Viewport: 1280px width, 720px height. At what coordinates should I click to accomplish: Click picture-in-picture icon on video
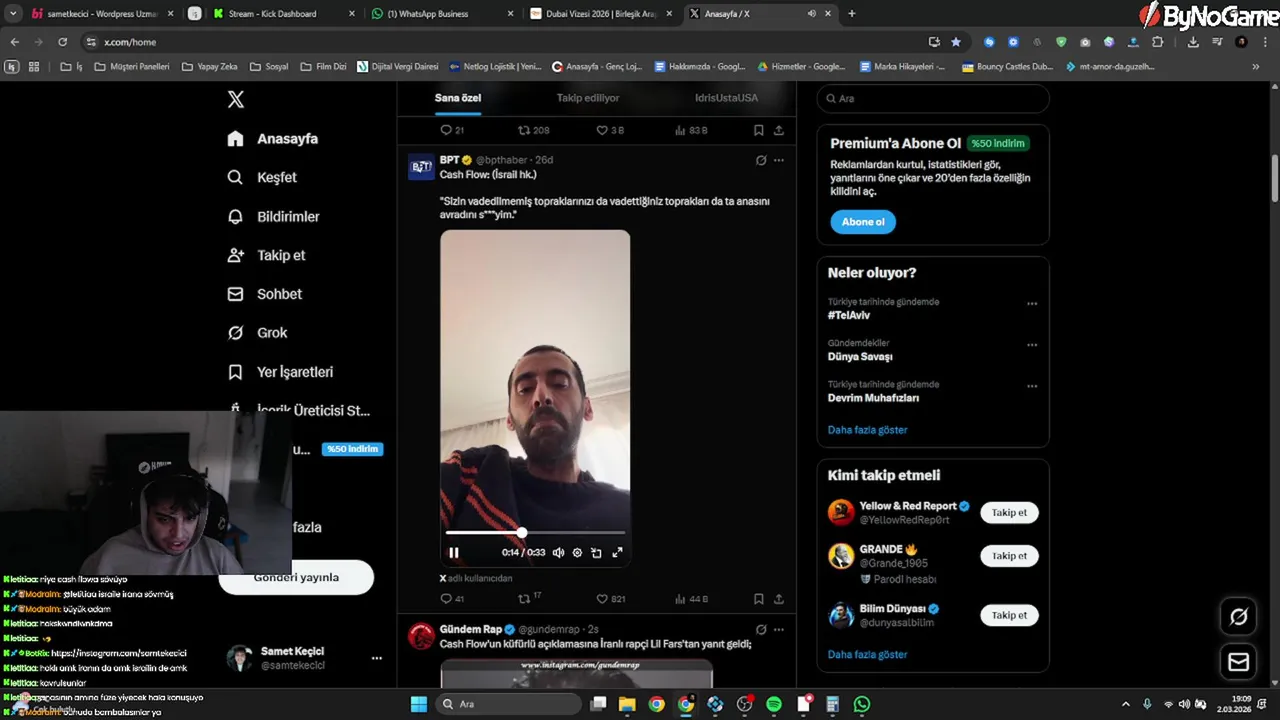tap(596, 552)
